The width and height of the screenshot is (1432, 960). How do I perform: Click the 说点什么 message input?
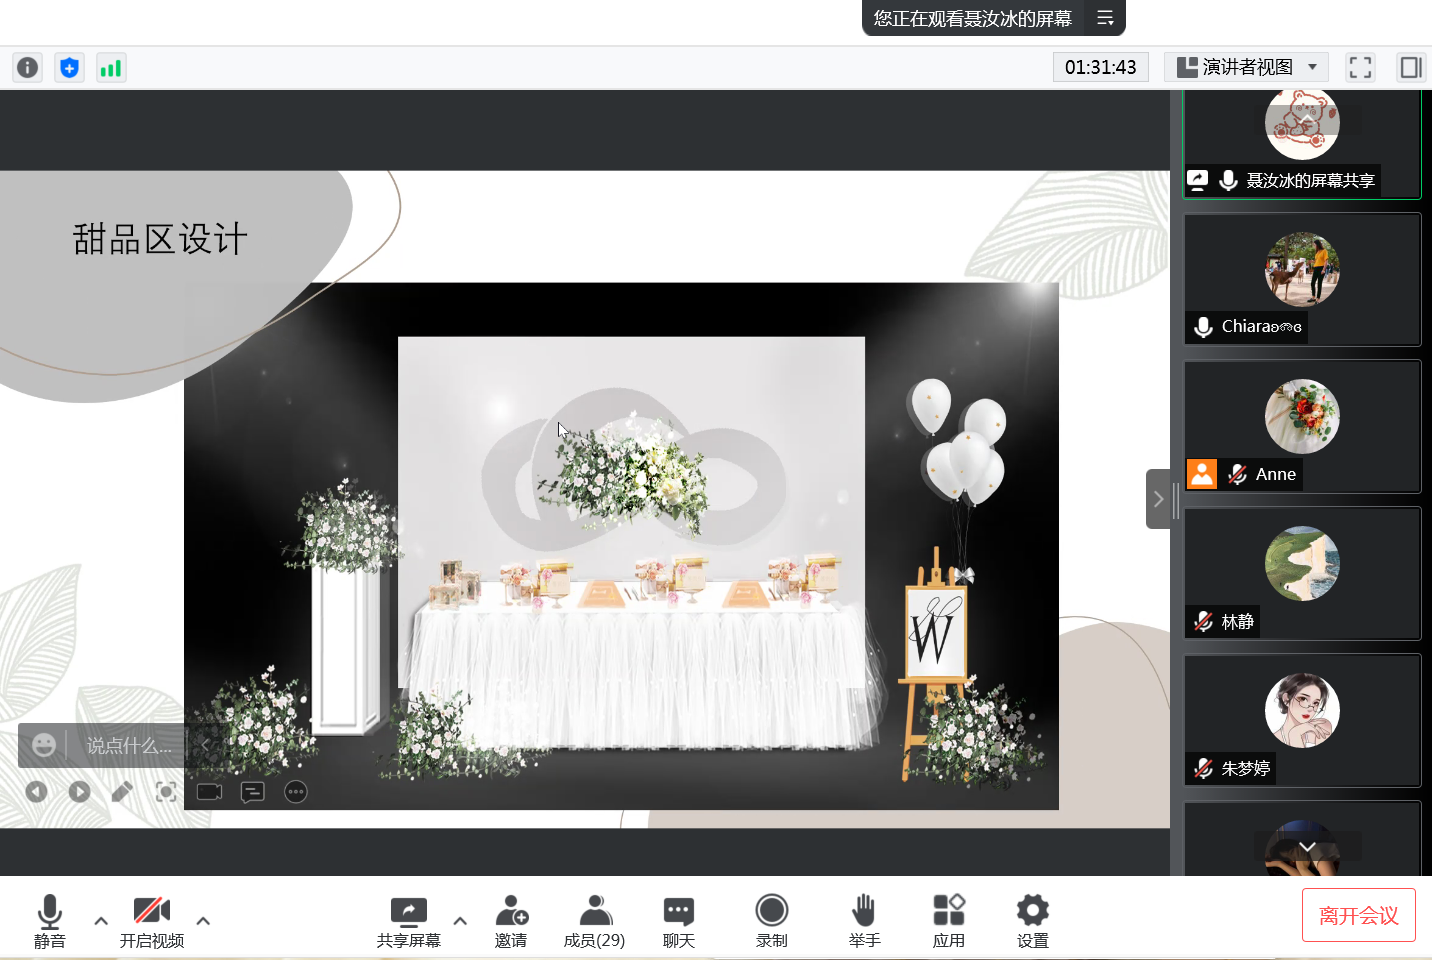[128, 746]
